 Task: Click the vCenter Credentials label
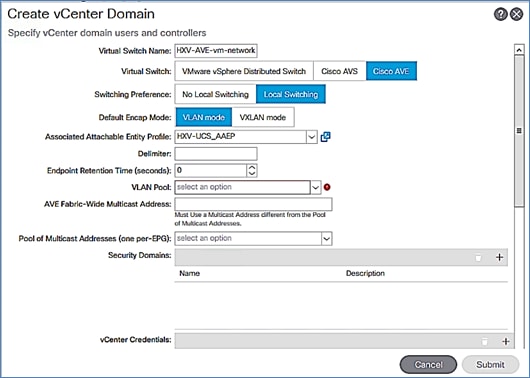136,339
